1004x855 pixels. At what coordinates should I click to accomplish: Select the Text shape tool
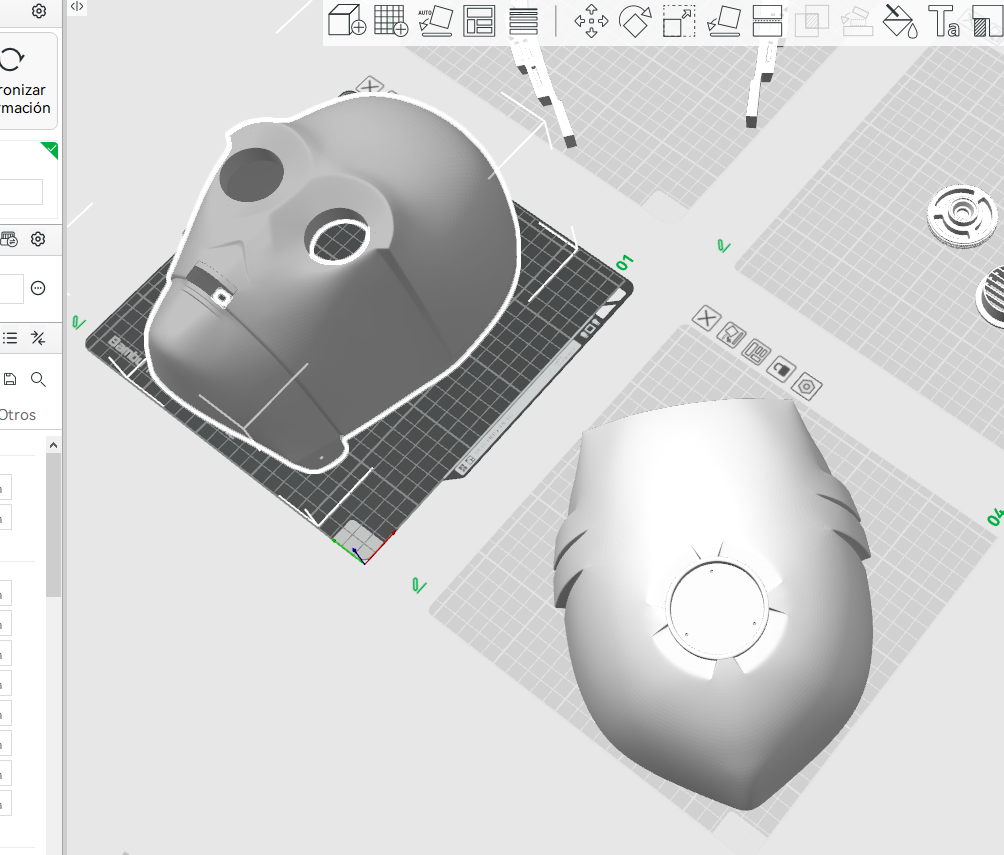944,20
